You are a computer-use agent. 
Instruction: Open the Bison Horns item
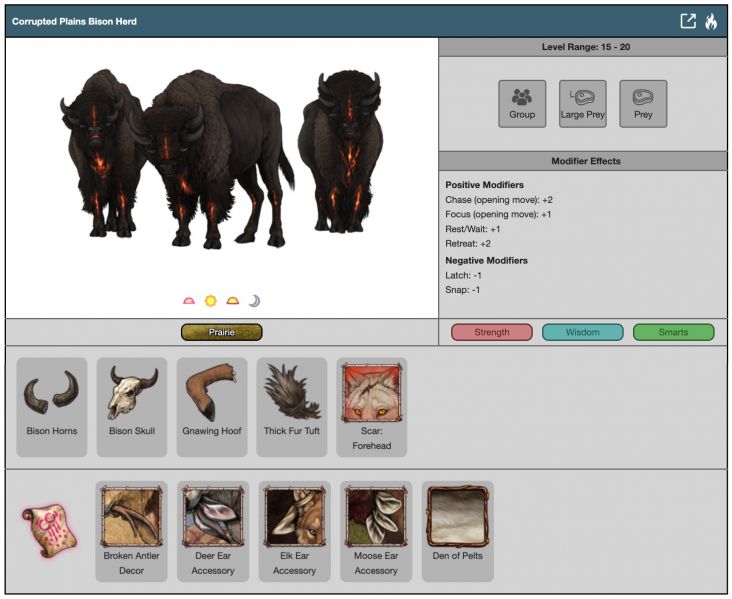pos(52,407)
